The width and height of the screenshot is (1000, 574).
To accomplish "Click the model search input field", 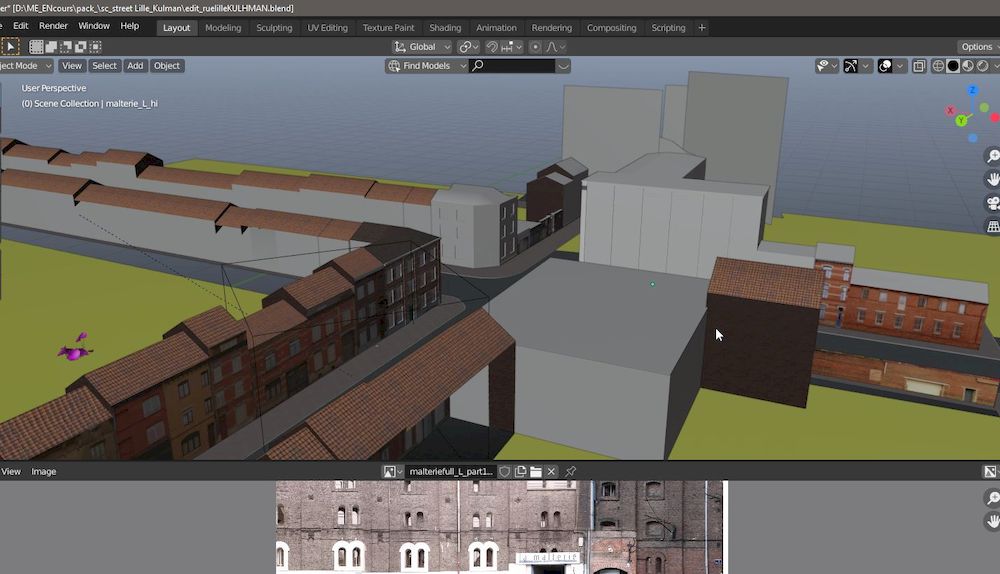I will (x=519, y=66).
